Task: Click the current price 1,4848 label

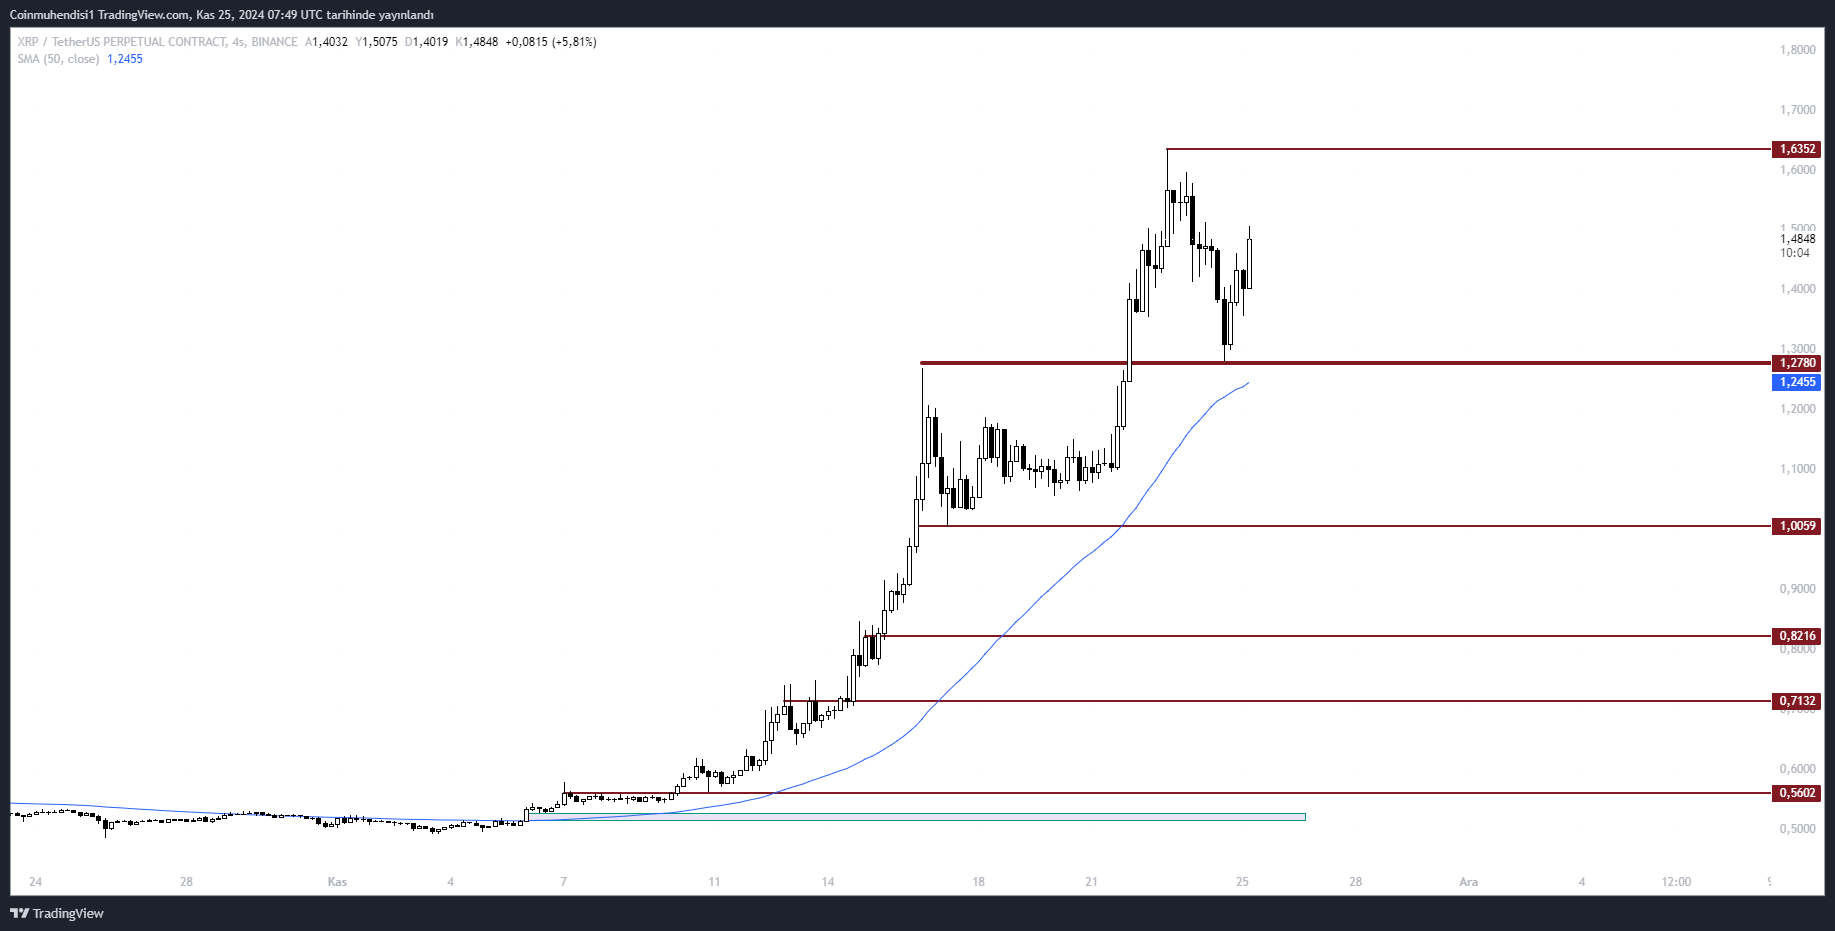Action: click(x=1797, y=239)
